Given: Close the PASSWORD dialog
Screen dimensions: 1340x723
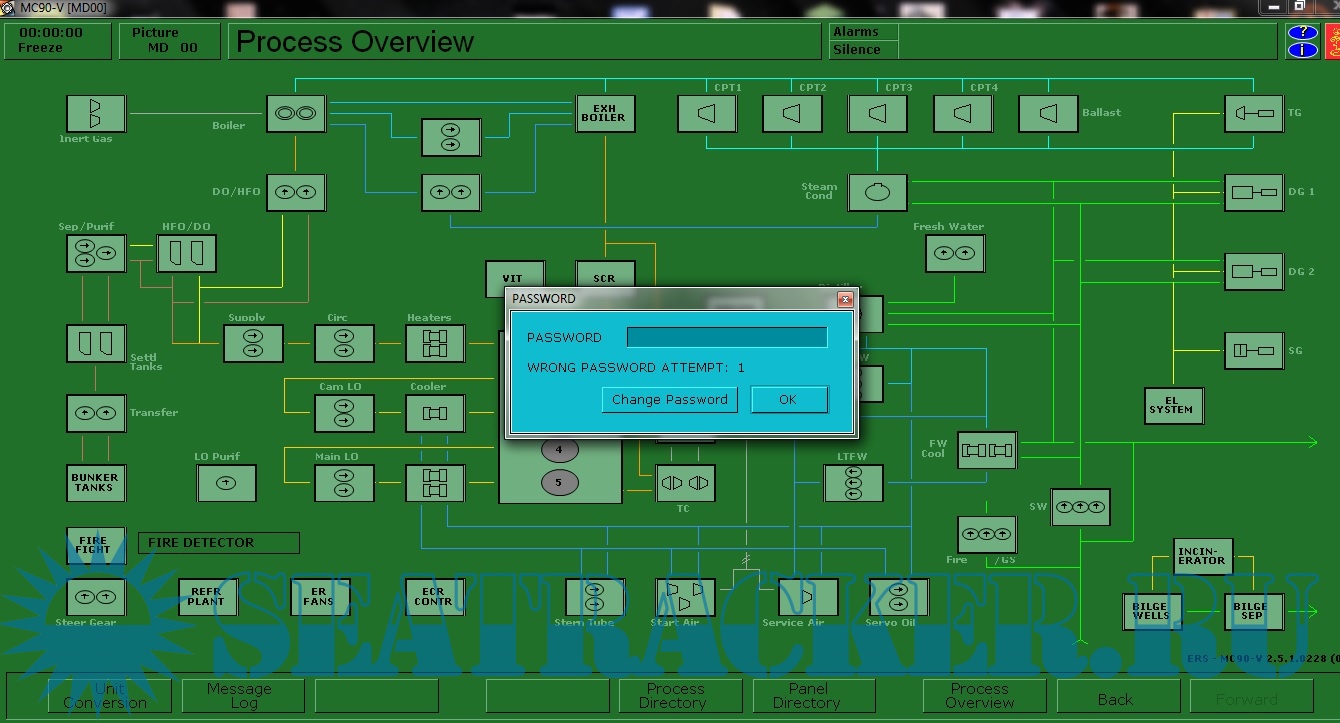Looking at the screenshot, I should tap(845, 299).
